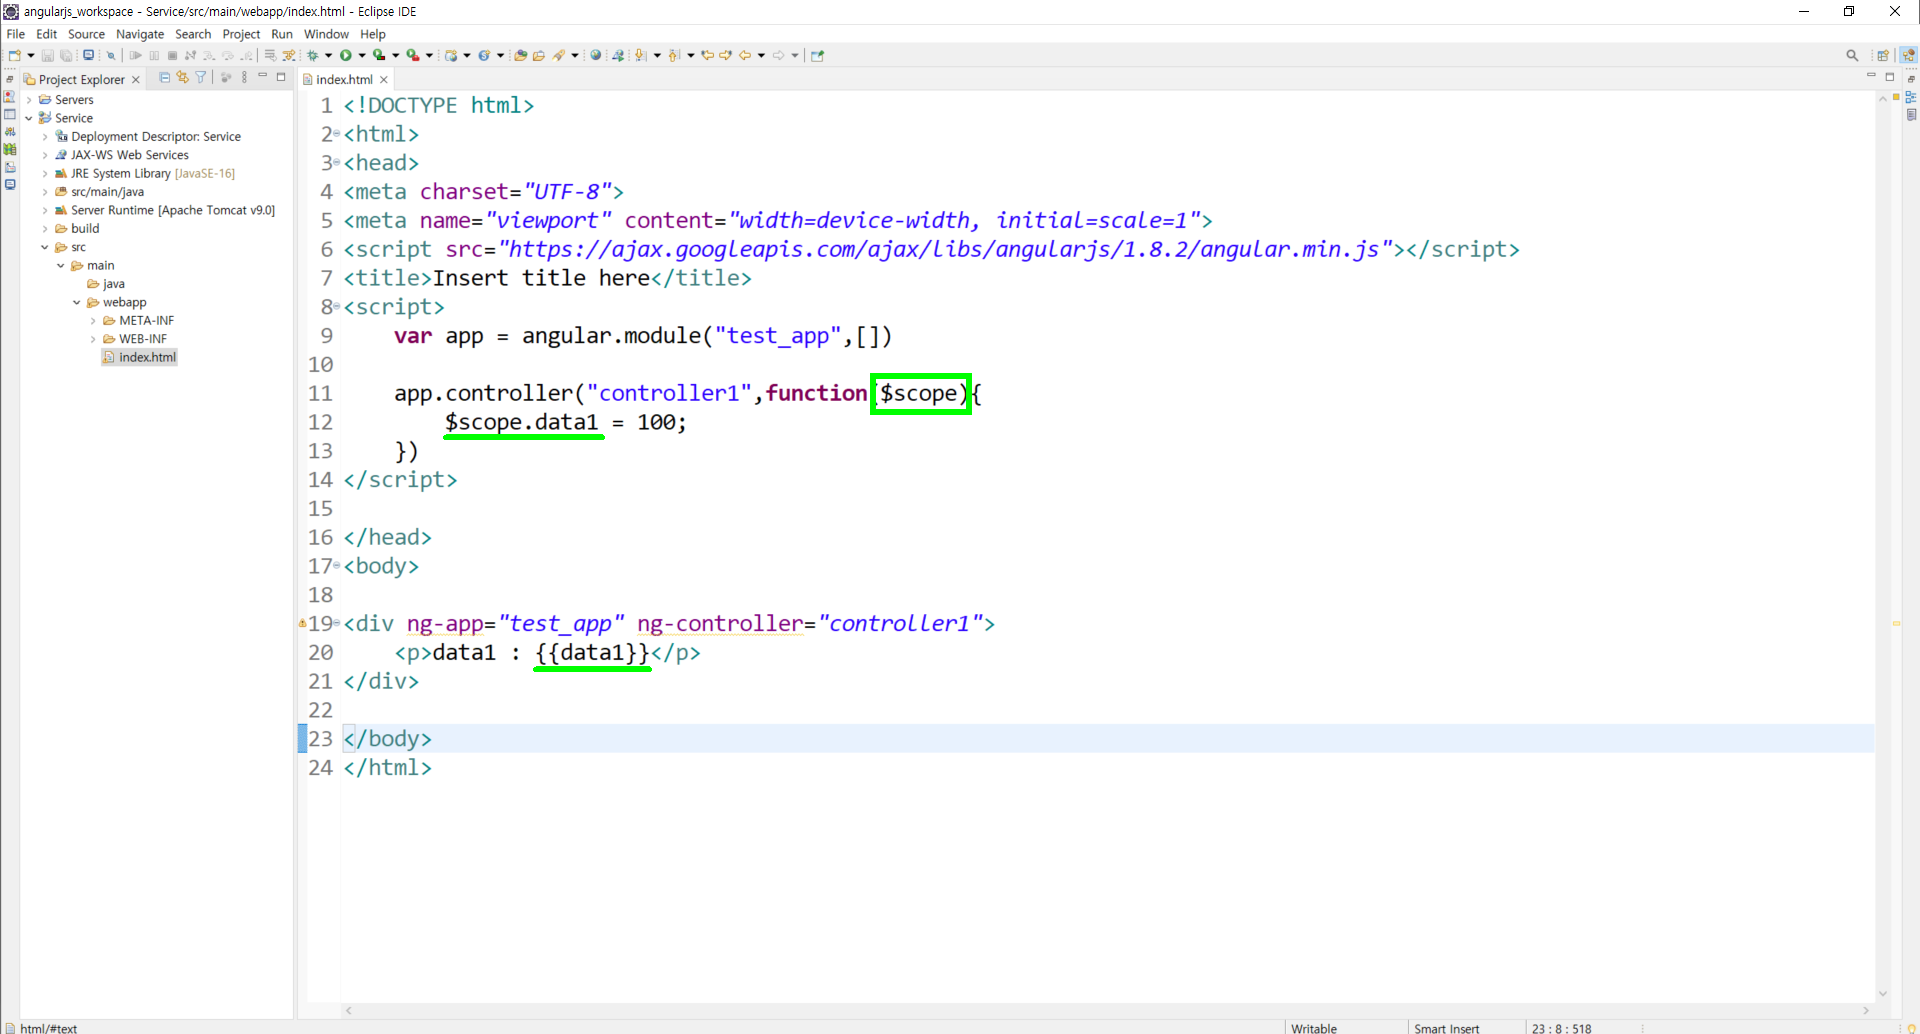This screenshot has width=1920, height=1034.
Task: Expand the Server Runtime Apache Tomcat node
Action: point(45,211)
